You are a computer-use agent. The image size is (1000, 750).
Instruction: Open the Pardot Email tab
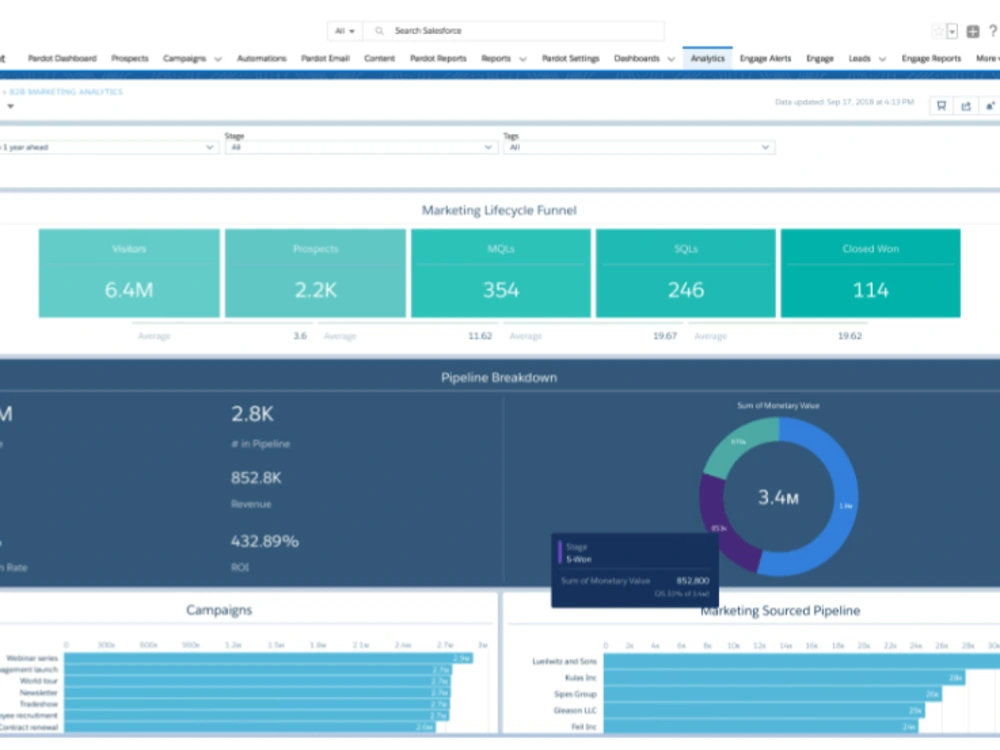click(x=325, y=58)
